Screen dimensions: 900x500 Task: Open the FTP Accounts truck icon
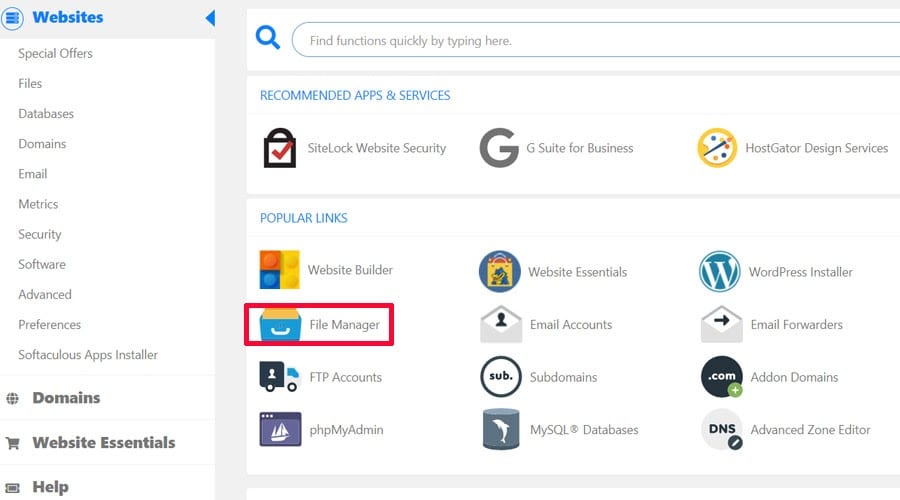(280, 377)
